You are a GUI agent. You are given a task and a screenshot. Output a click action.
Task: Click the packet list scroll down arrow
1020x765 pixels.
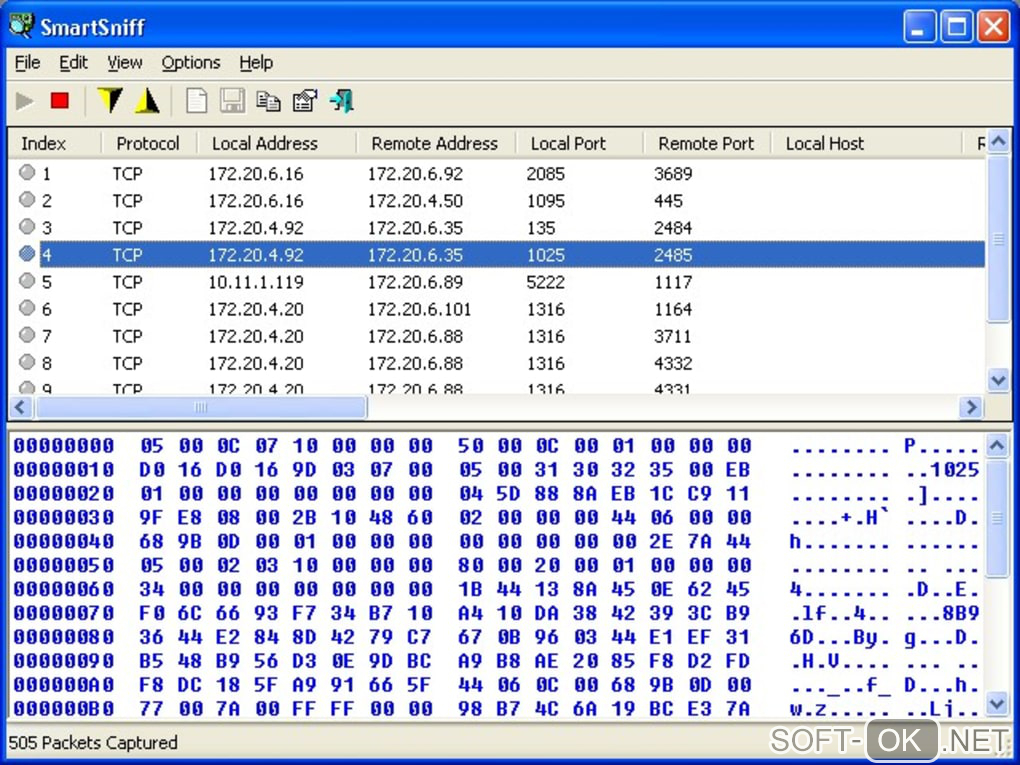[999, 380]
